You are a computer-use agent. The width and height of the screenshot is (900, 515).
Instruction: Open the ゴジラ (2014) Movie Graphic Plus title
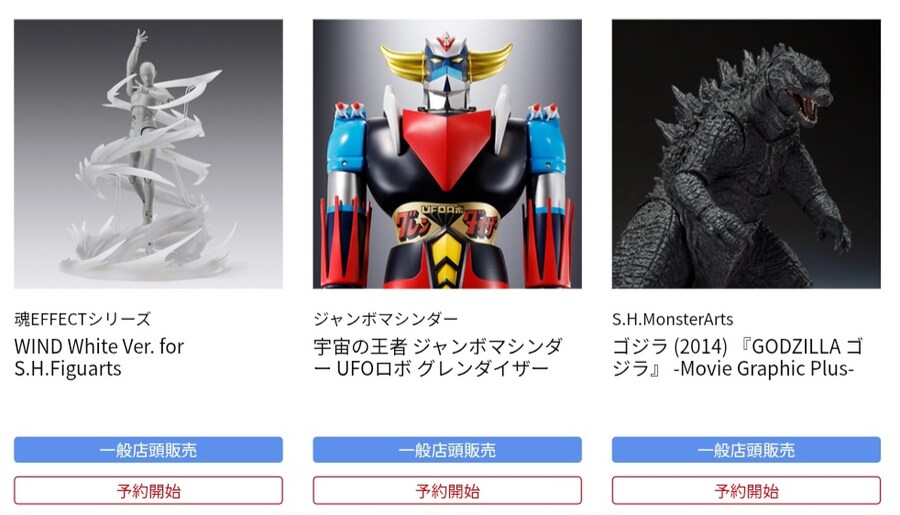[x=738, y=357]
